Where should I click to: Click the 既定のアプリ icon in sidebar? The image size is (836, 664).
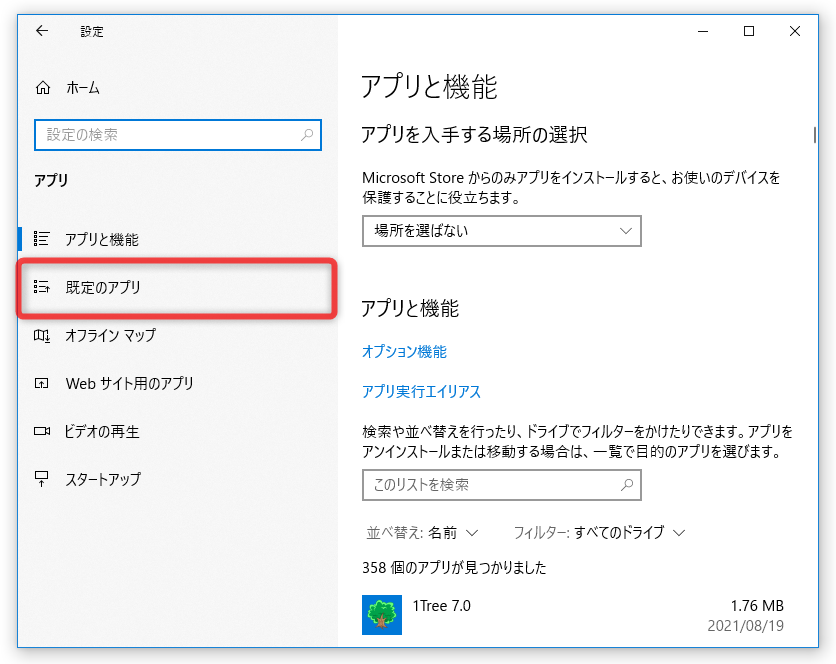[42, 287]
